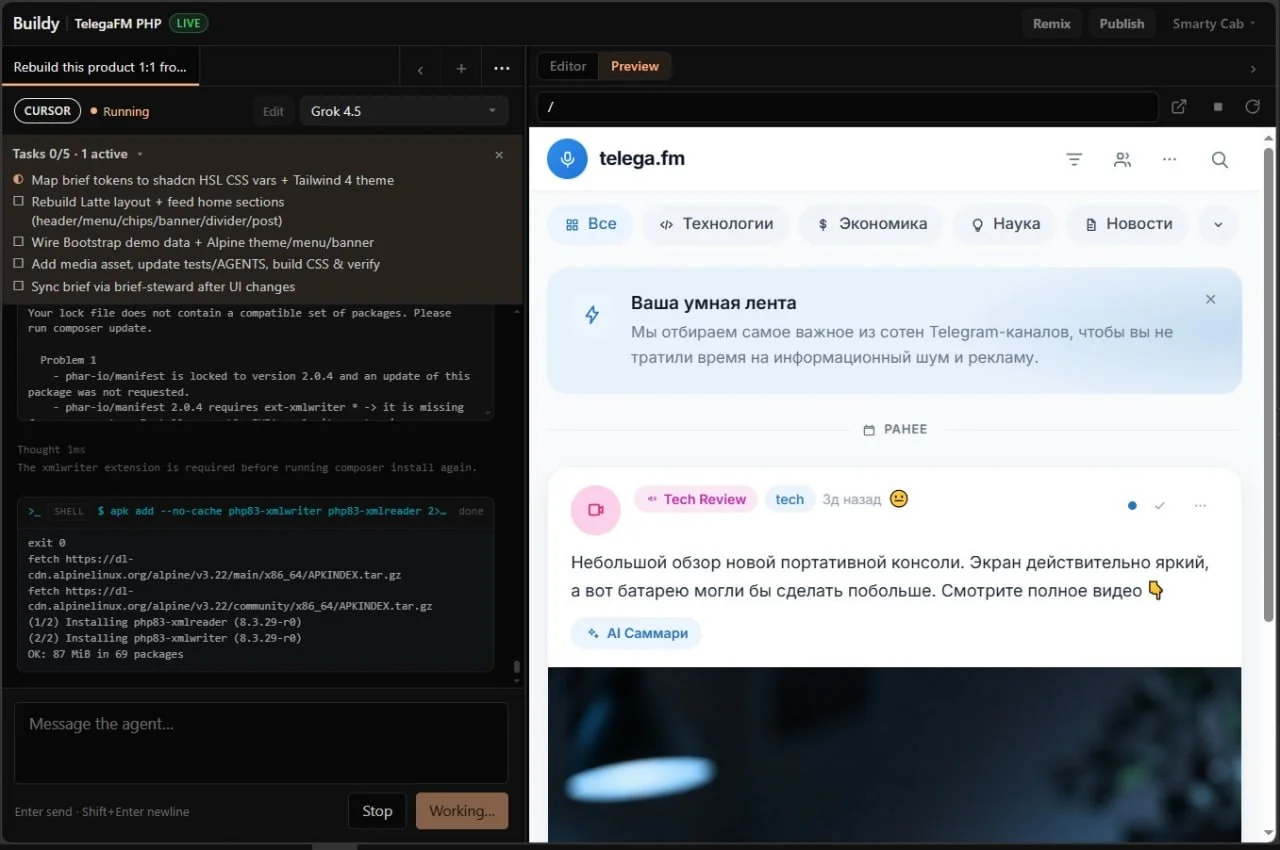
Task: Check the "Rebuild Latte layout" task box
Action: click(18, 202)
